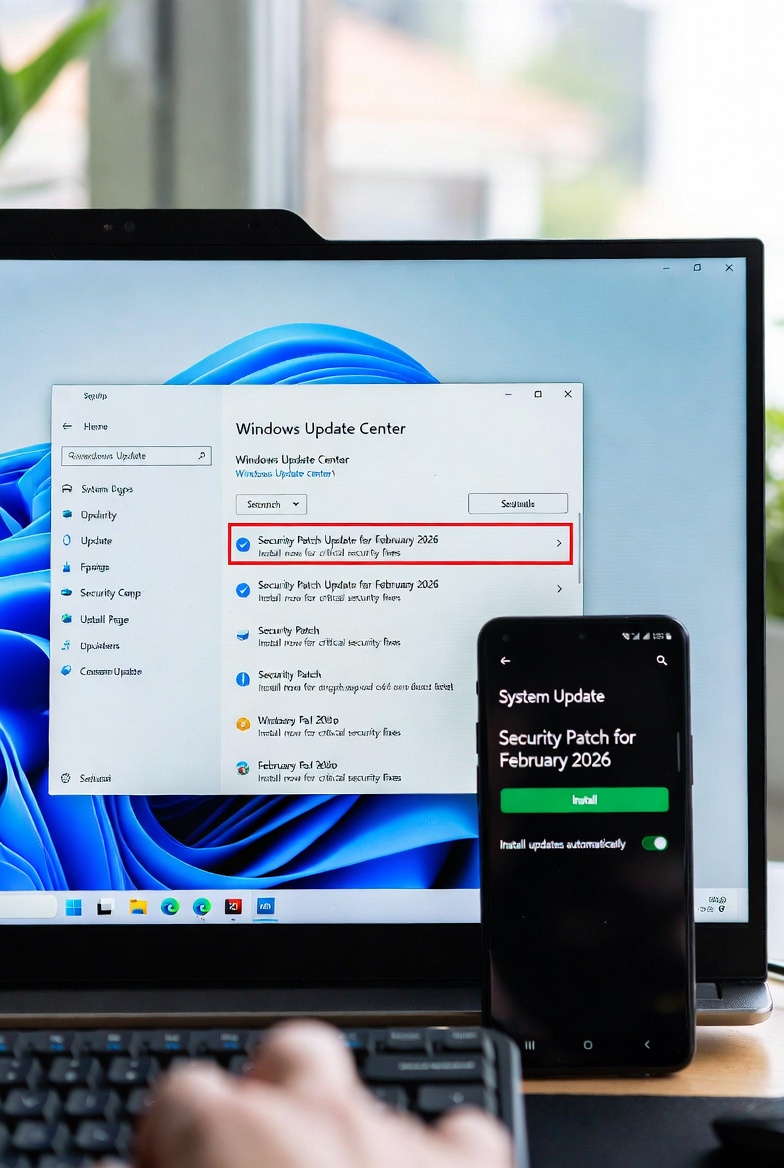Click the back arrow beside Home in Settings

point(67,426)
